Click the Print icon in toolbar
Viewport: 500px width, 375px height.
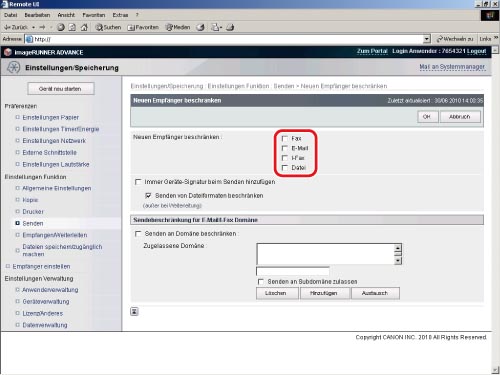(x=230, y=27)
